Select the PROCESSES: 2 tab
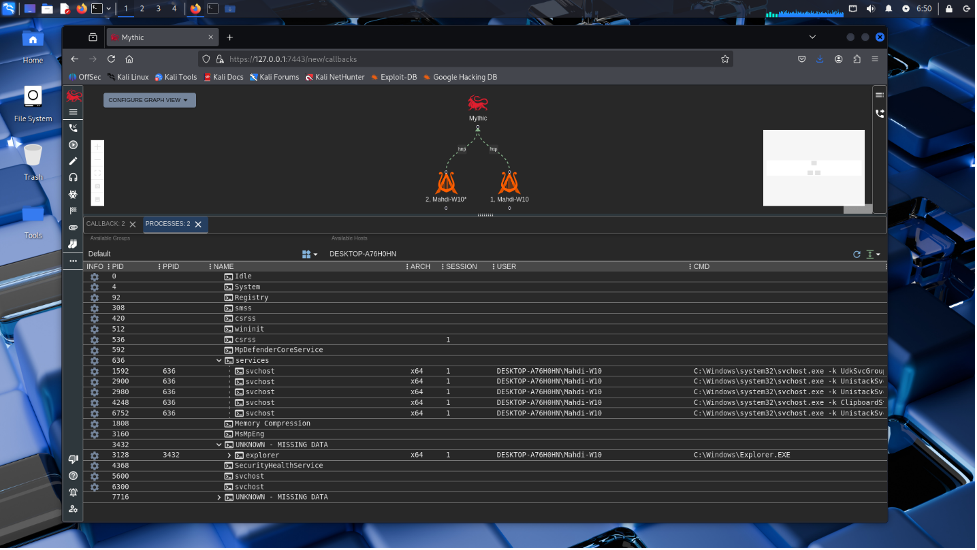The height and width of the screenshot is (550, 977). (168, 224)
